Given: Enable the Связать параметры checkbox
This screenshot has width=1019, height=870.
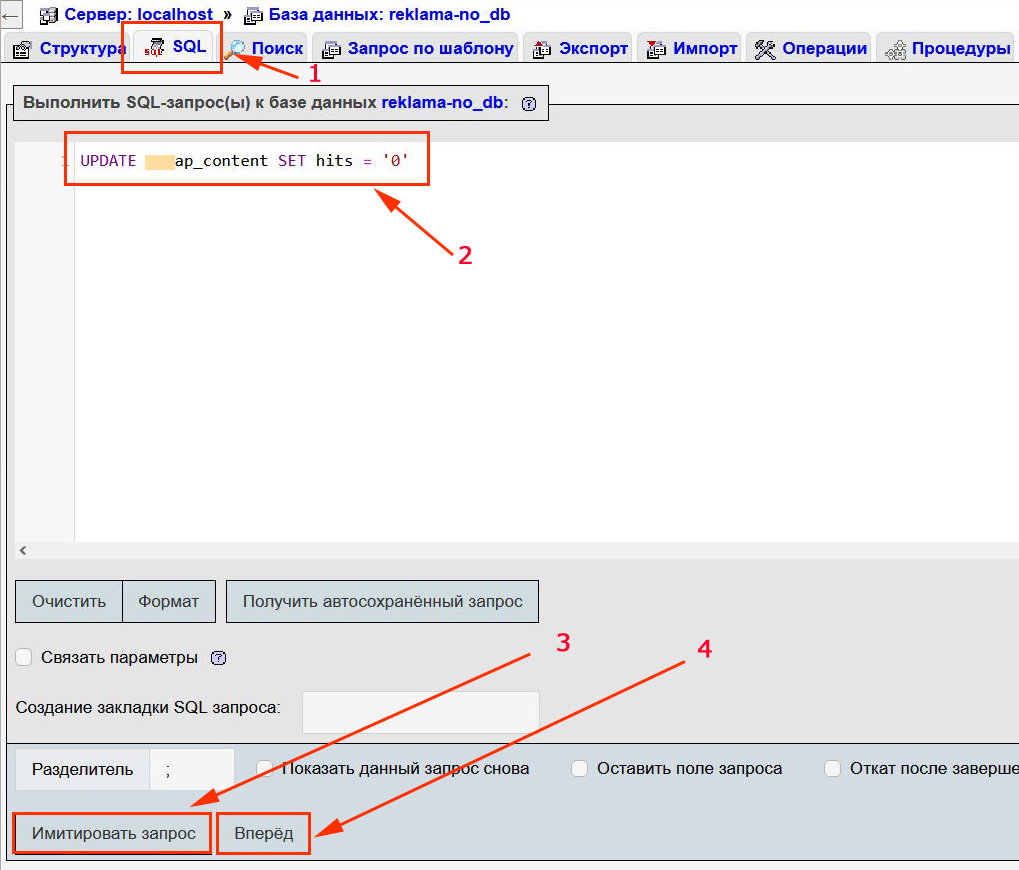Looking at the screenshot, I should 24,657.
